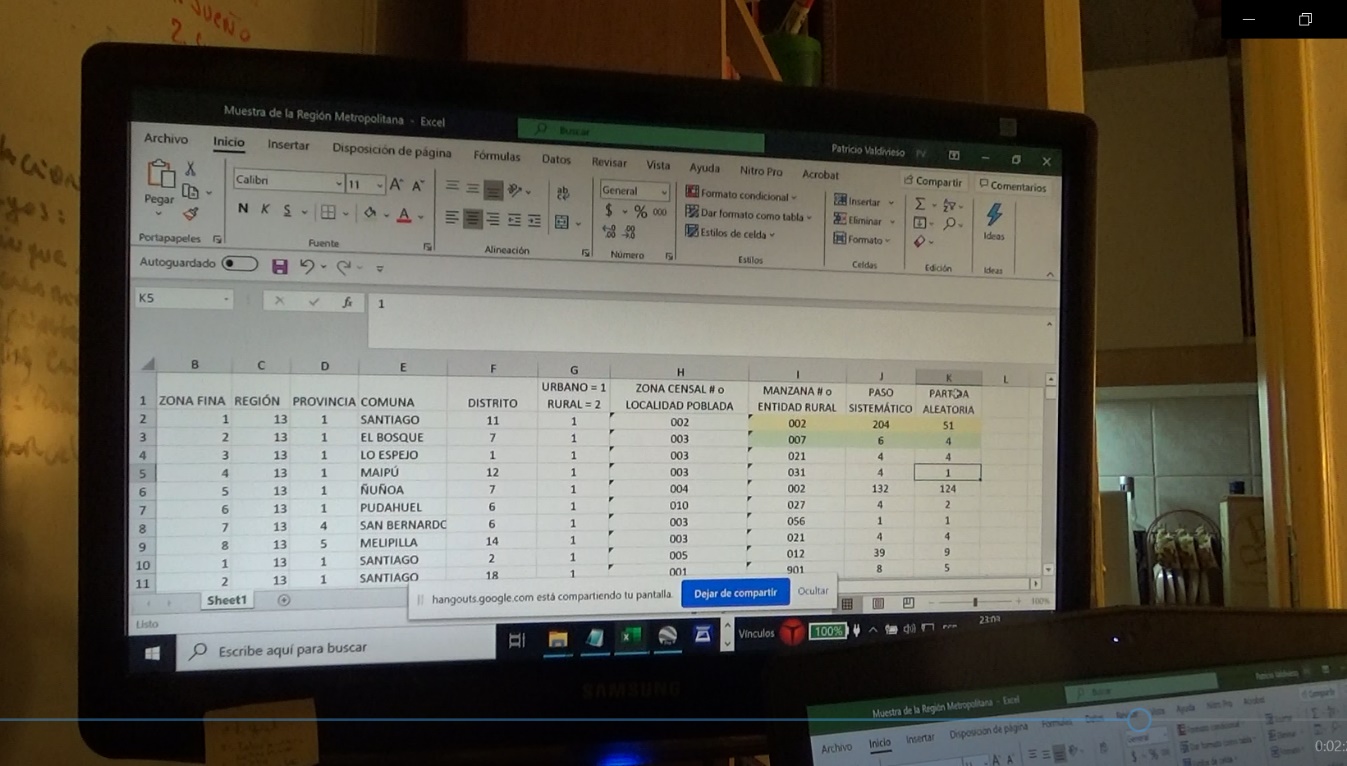Apply the thousands separator 000 style
The width and height of the screenshot is (1347, 766).
tap(660, 212)
